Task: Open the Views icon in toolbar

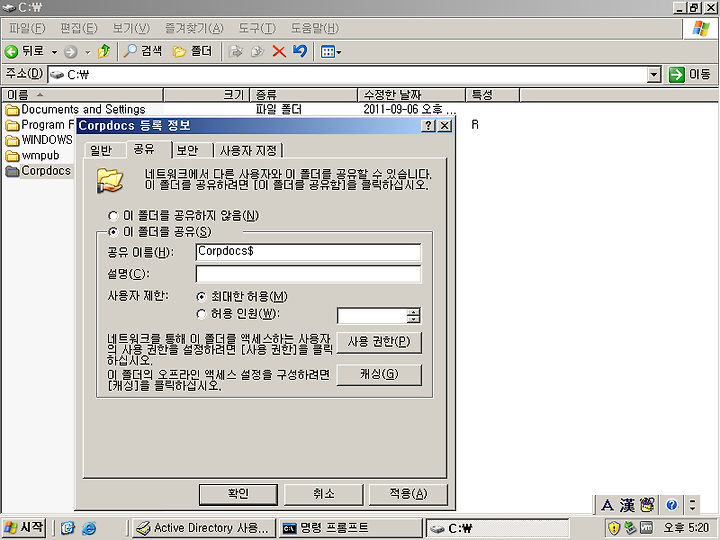Action: 328,51
